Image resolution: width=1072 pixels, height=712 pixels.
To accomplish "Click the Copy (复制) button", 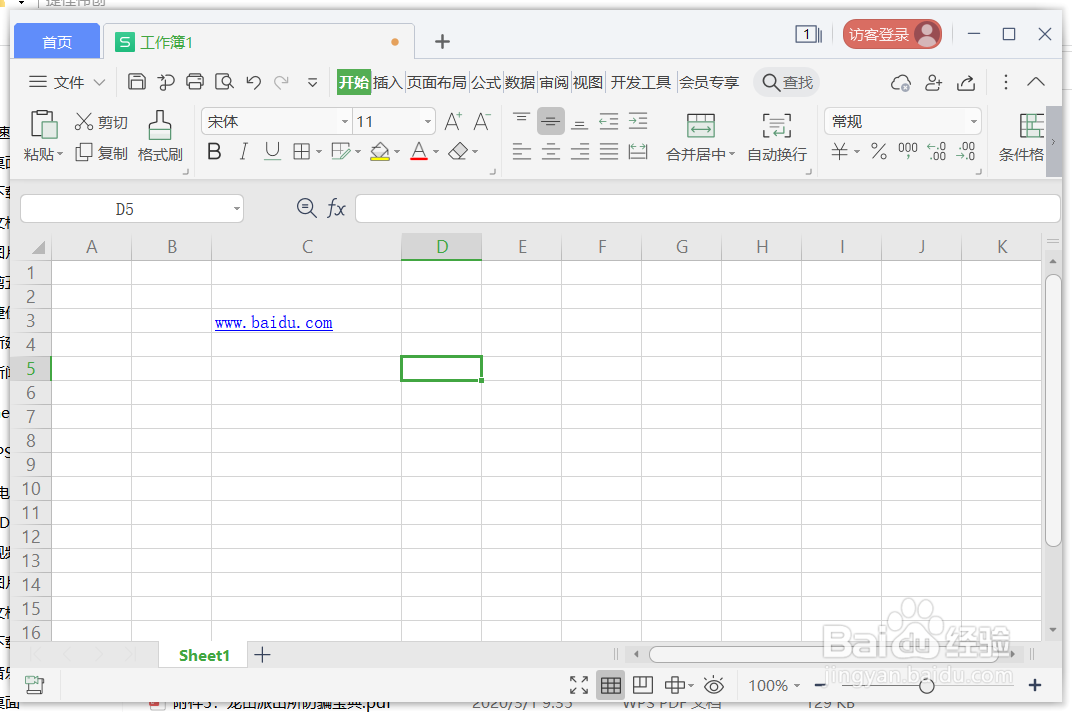I will [101, 153].
